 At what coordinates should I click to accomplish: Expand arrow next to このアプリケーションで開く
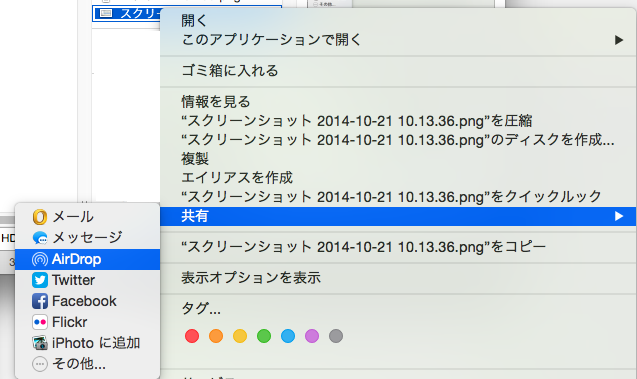click(x=619, y=40)
